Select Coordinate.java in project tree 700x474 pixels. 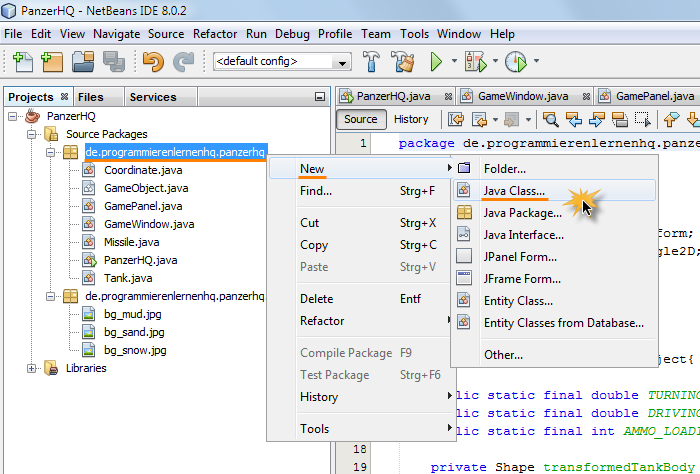coord(143,170)
